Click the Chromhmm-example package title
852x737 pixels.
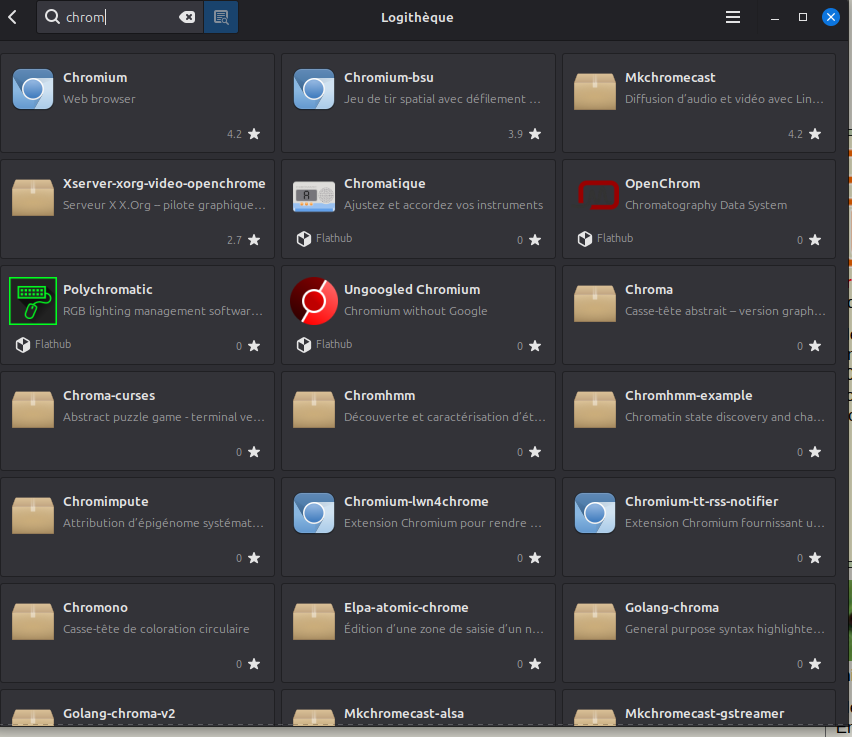tap(688, 396)
